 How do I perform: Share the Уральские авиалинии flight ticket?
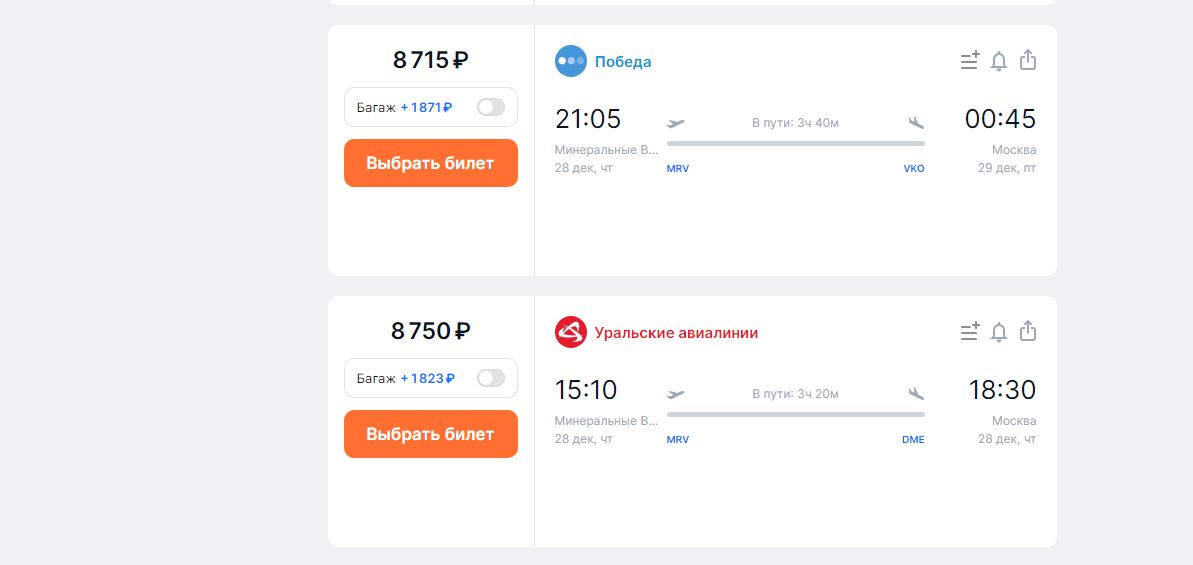[1027, 332]
